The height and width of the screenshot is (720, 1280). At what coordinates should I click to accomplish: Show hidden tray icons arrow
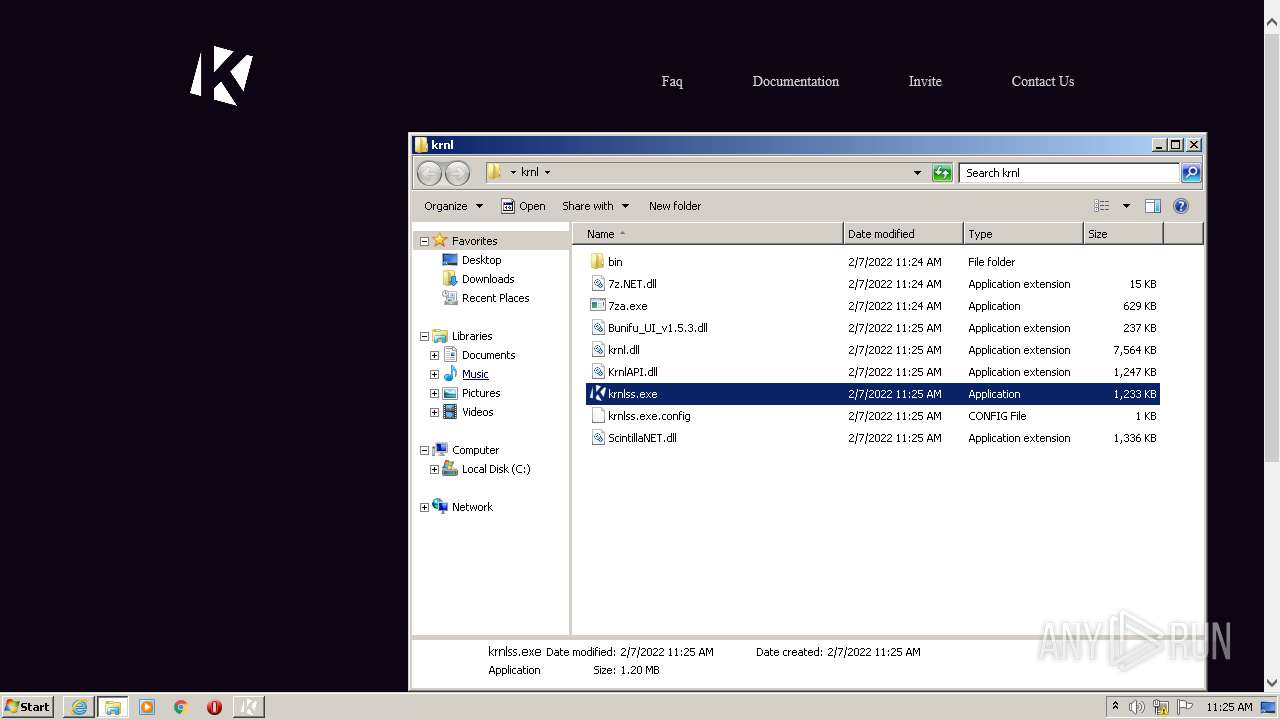point(1115,707)
